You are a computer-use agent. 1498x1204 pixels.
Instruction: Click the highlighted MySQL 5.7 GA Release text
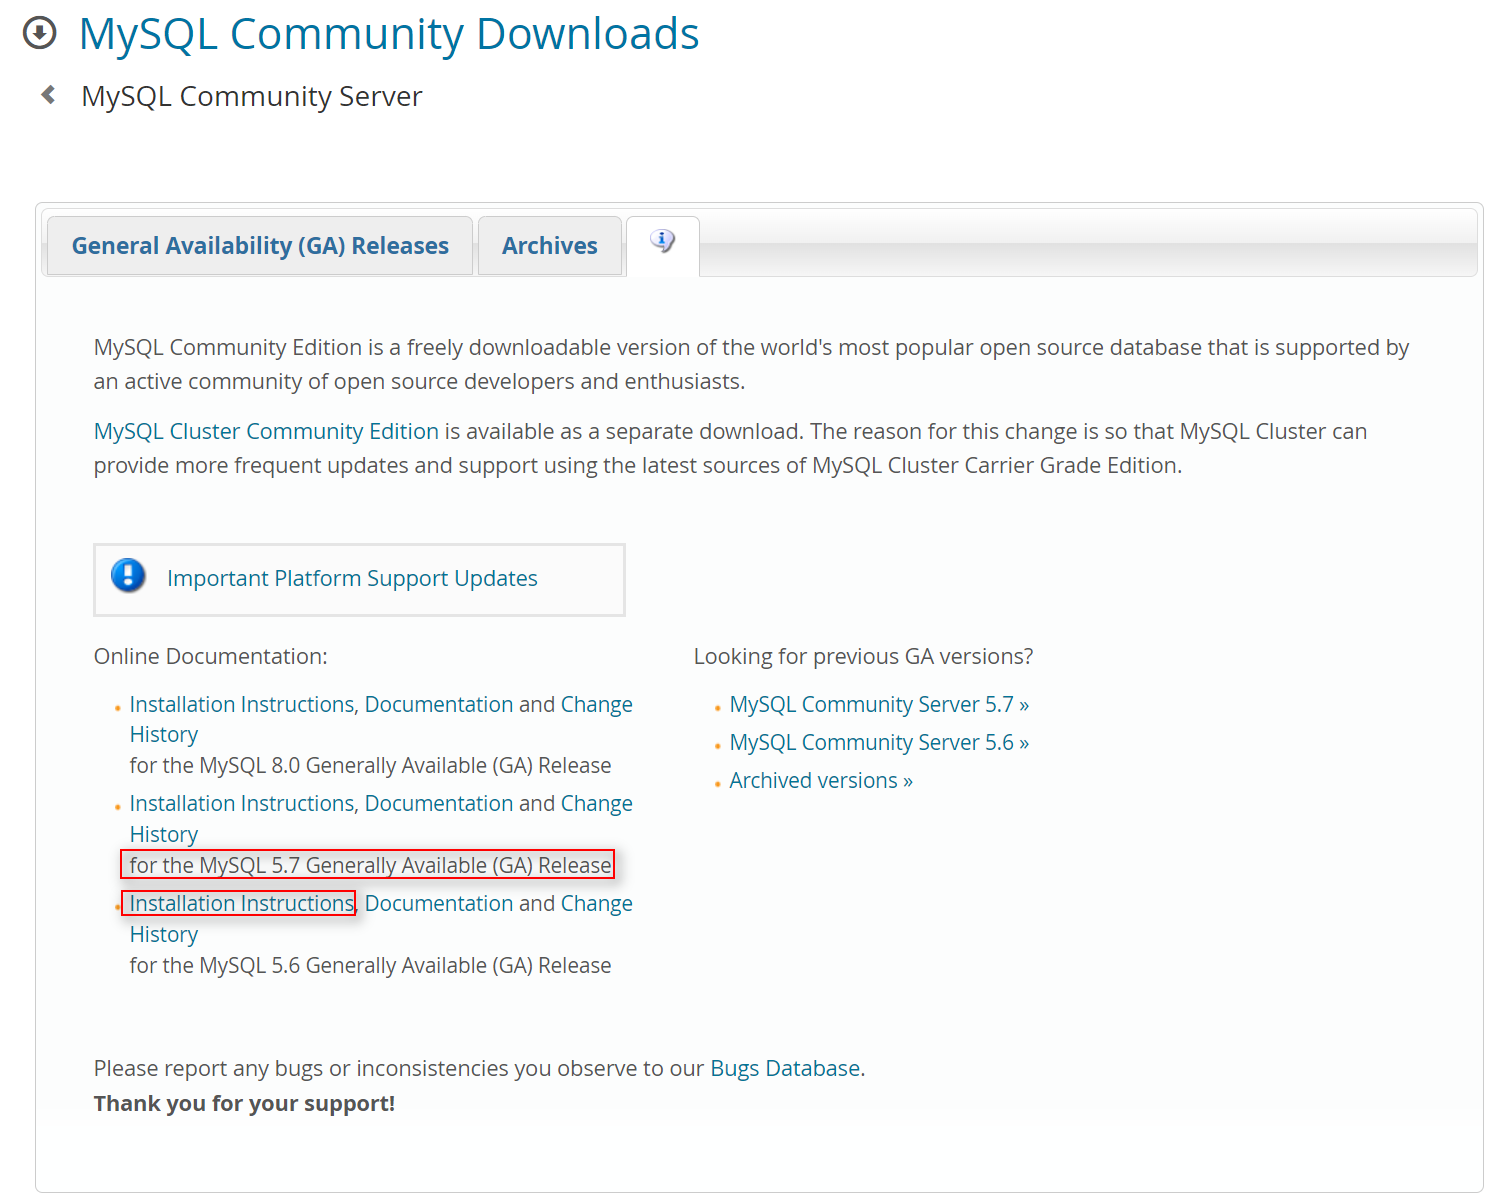(368, 864)
